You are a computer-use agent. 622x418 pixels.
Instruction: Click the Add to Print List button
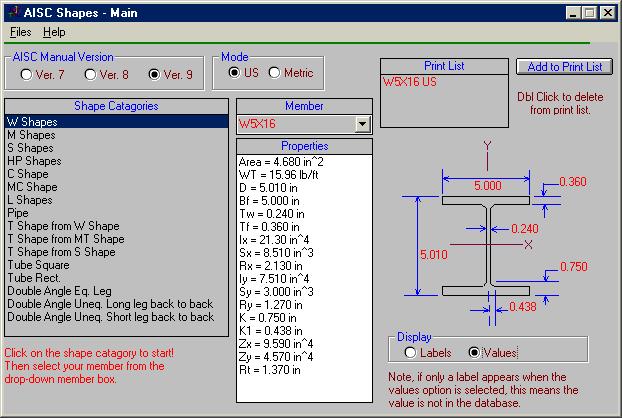pos(564,67)
